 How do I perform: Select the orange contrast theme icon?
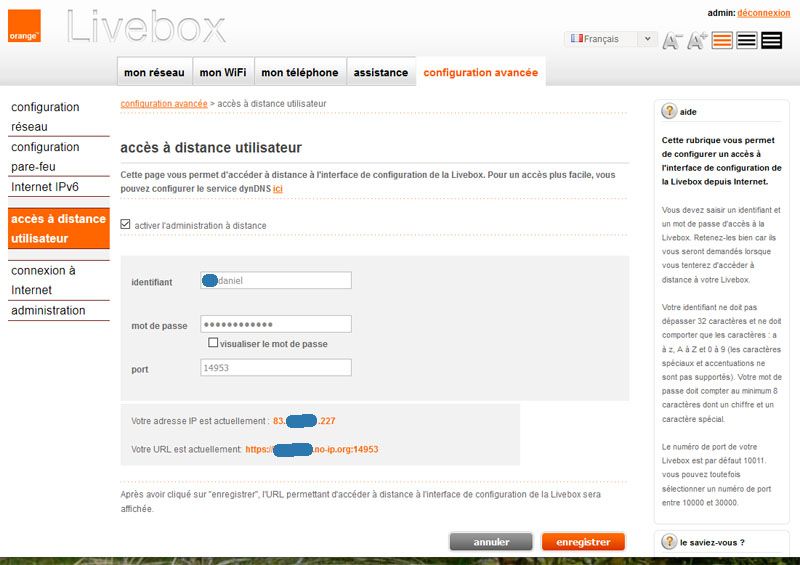point(722,40)
